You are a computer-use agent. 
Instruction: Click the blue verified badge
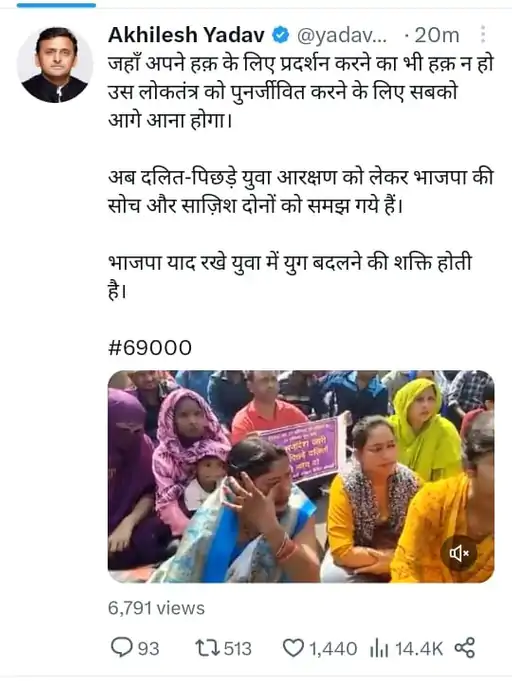tap(281, 35)
